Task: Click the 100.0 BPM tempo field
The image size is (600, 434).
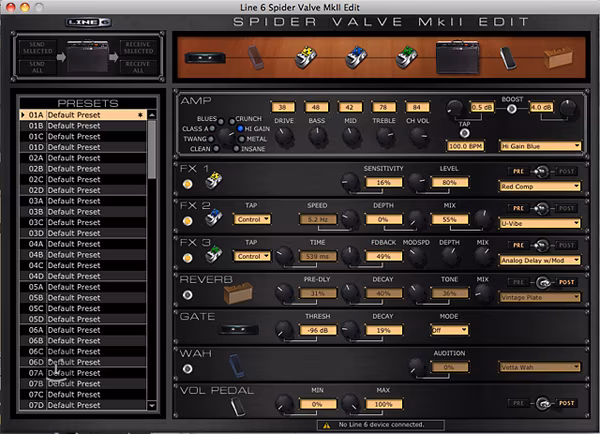Action: 466,146
